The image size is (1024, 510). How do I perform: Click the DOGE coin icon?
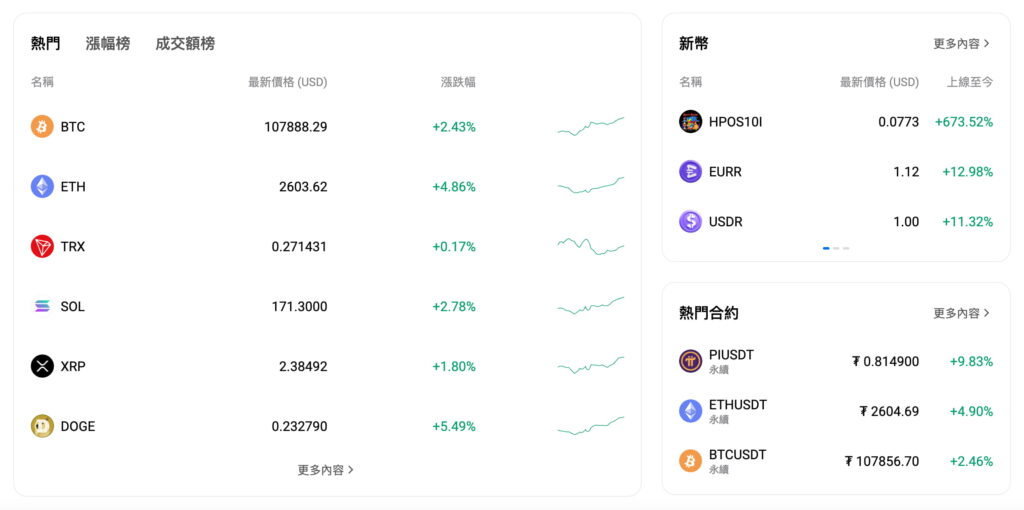42,426
